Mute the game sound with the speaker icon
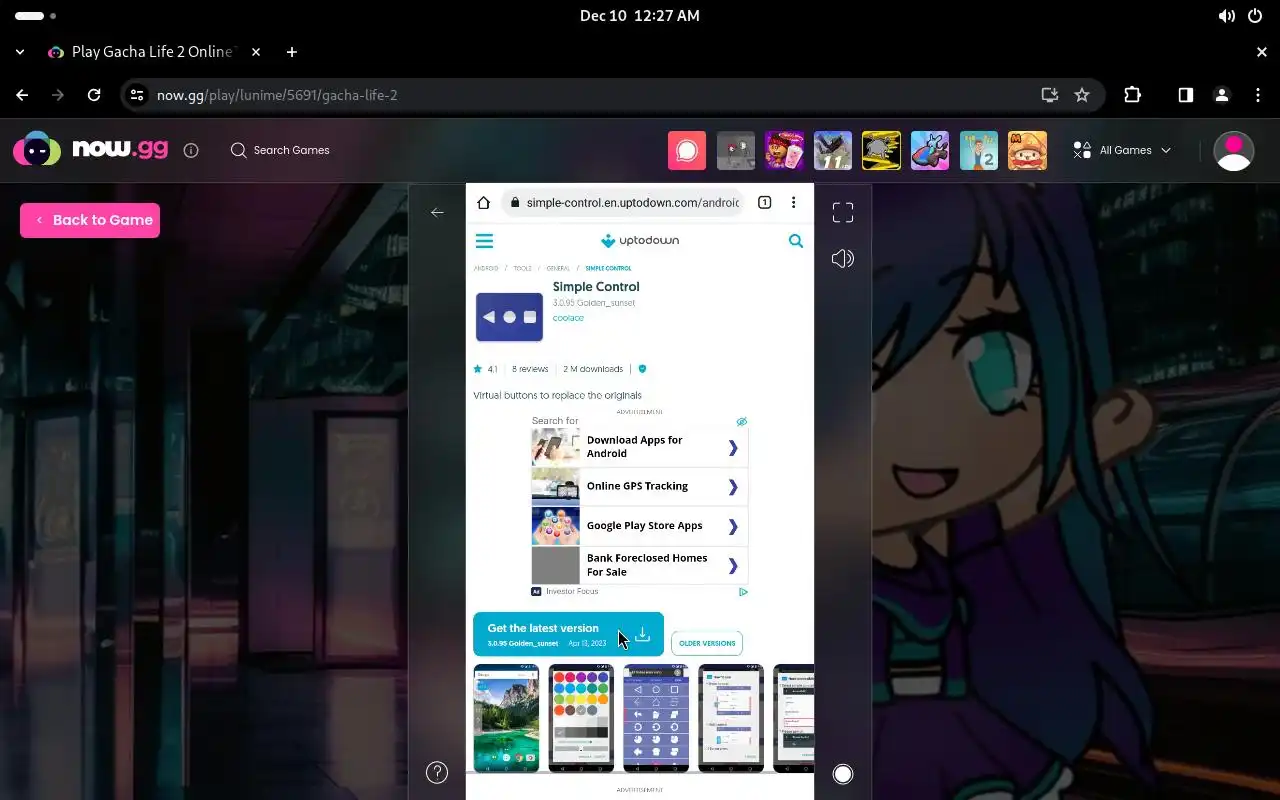 pyautogui.click(x=843, y=259)
